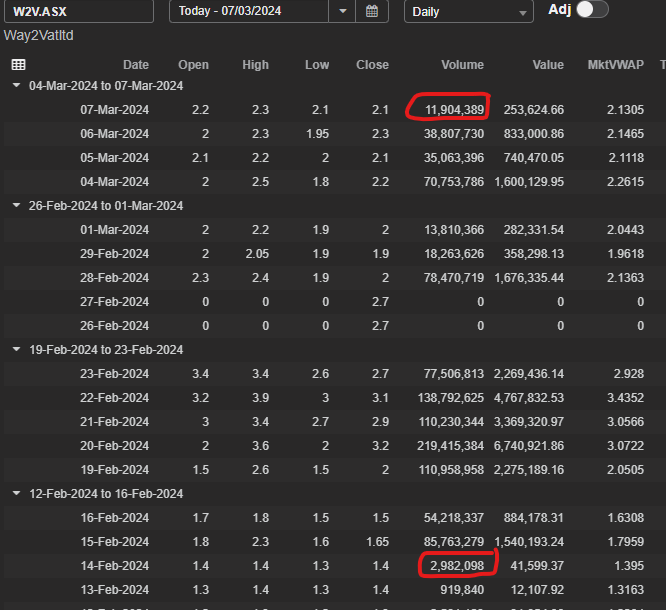Select the 23-Feb-2024 date cell
The image size is (666, 610).
click(114, 374)
